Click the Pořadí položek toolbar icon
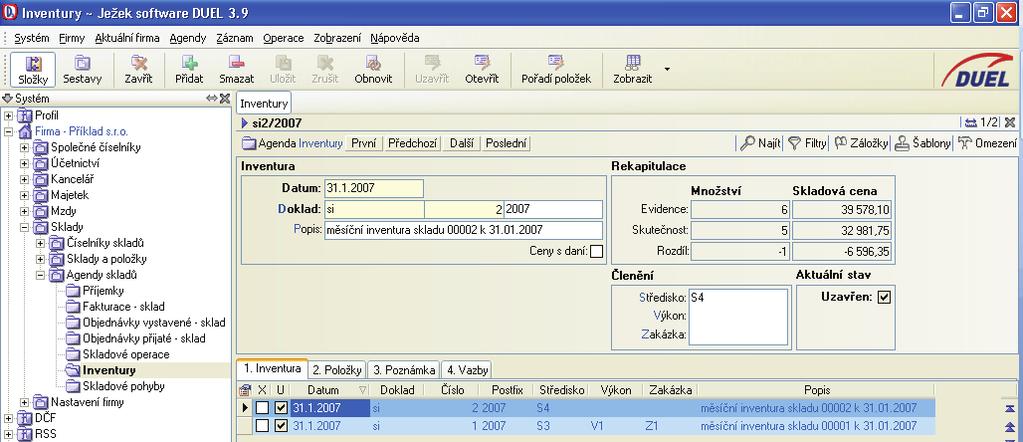Image resolution: width=1023 pixels, height=442 pixels. [556, 70]
